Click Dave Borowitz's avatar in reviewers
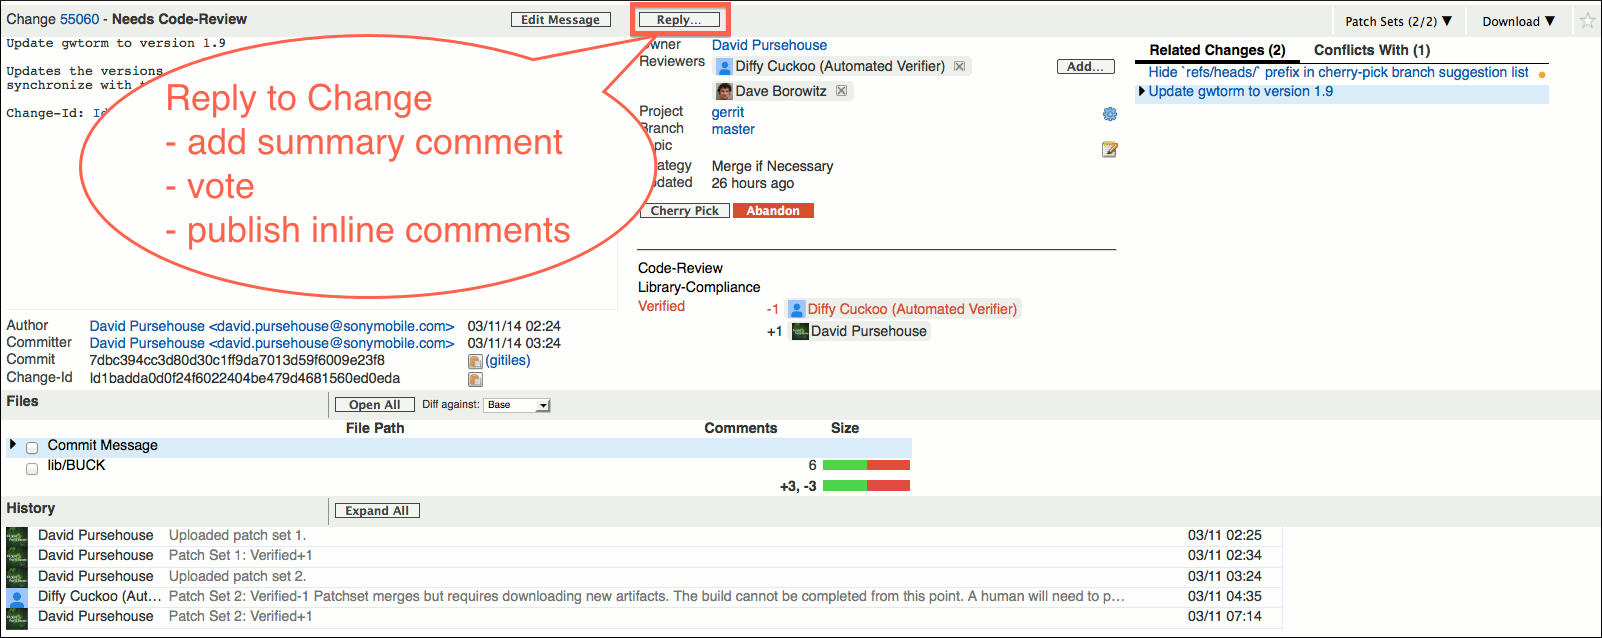 click(724, 91)
